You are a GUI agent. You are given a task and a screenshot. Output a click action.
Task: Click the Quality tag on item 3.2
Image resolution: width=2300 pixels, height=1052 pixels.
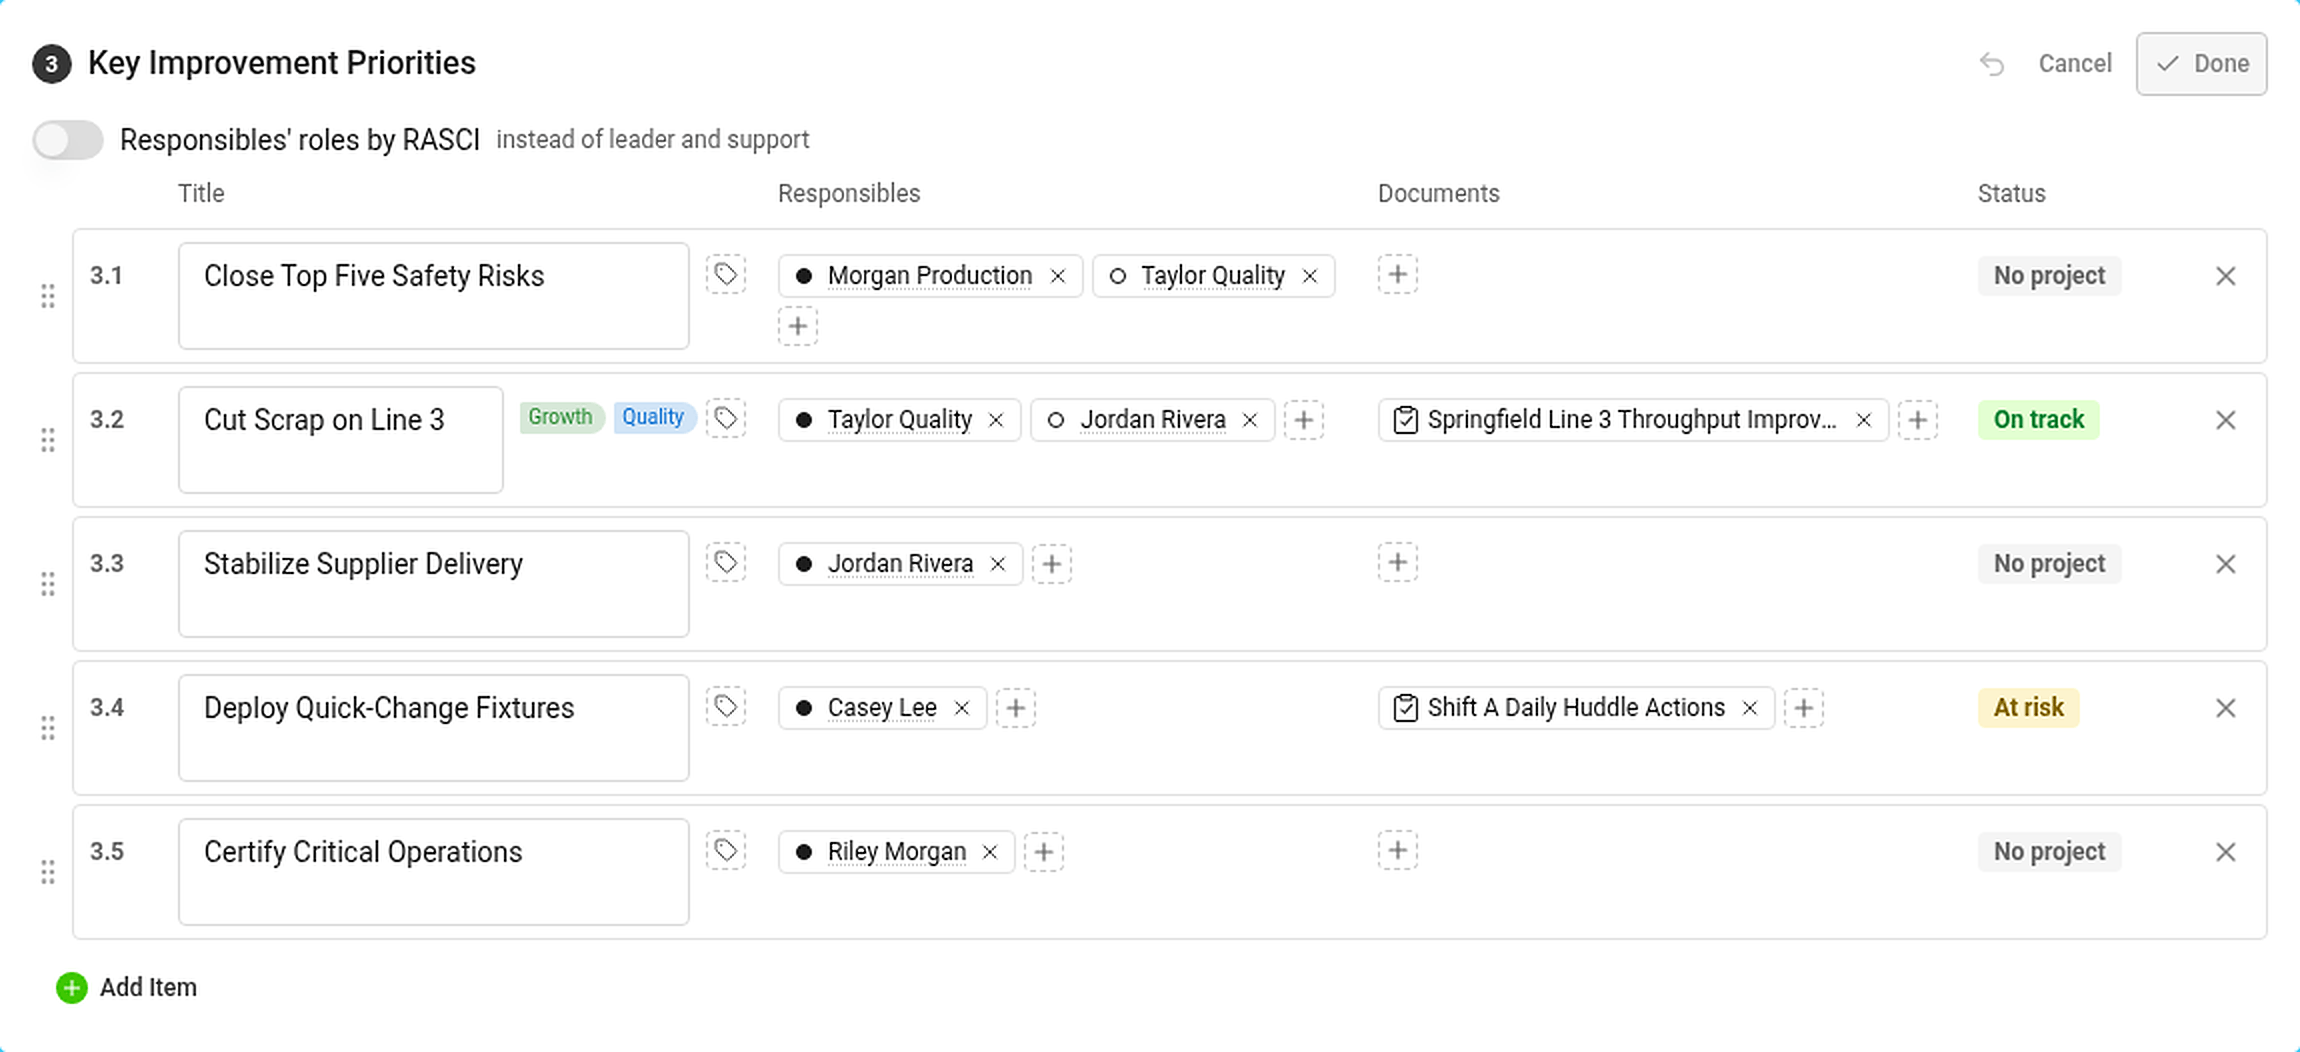tap(653, 417)
